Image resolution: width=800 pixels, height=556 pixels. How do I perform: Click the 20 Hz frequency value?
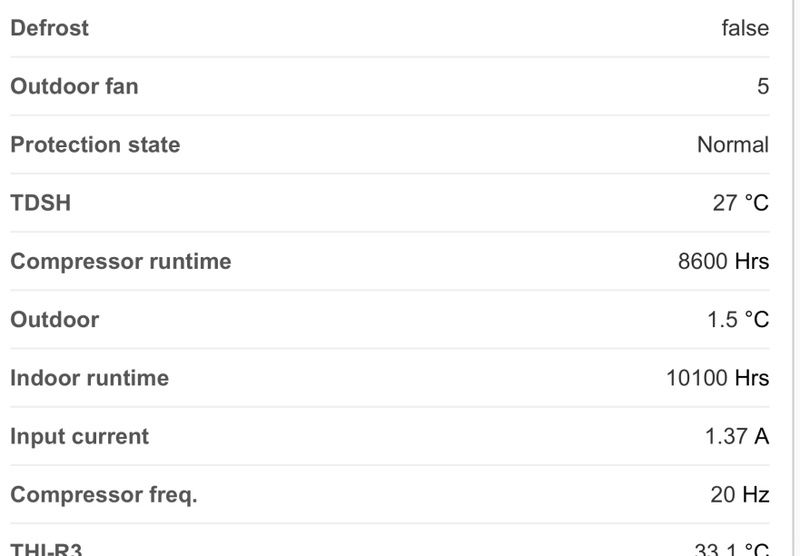coord(740,495)
